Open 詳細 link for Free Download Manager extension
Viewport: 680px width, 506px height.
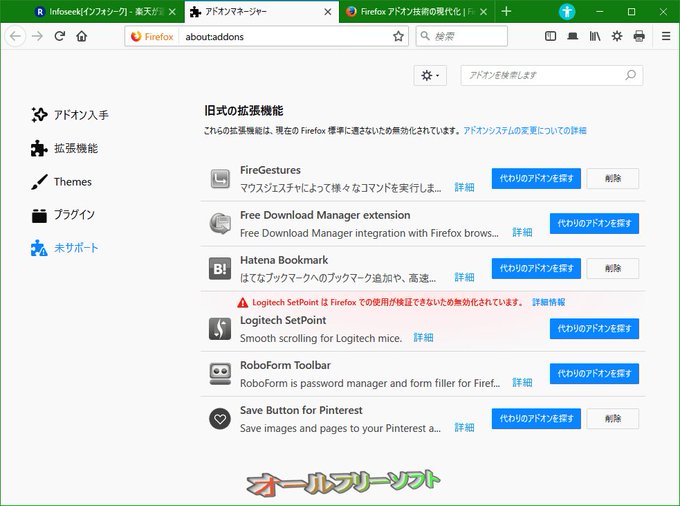point(522,232)
